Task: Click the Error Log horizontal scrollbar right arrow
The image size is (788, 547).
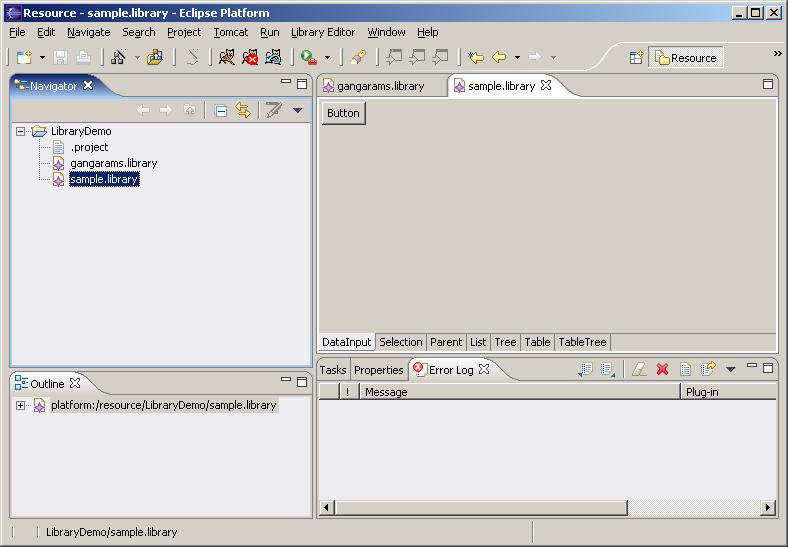Action: point(768,508)
